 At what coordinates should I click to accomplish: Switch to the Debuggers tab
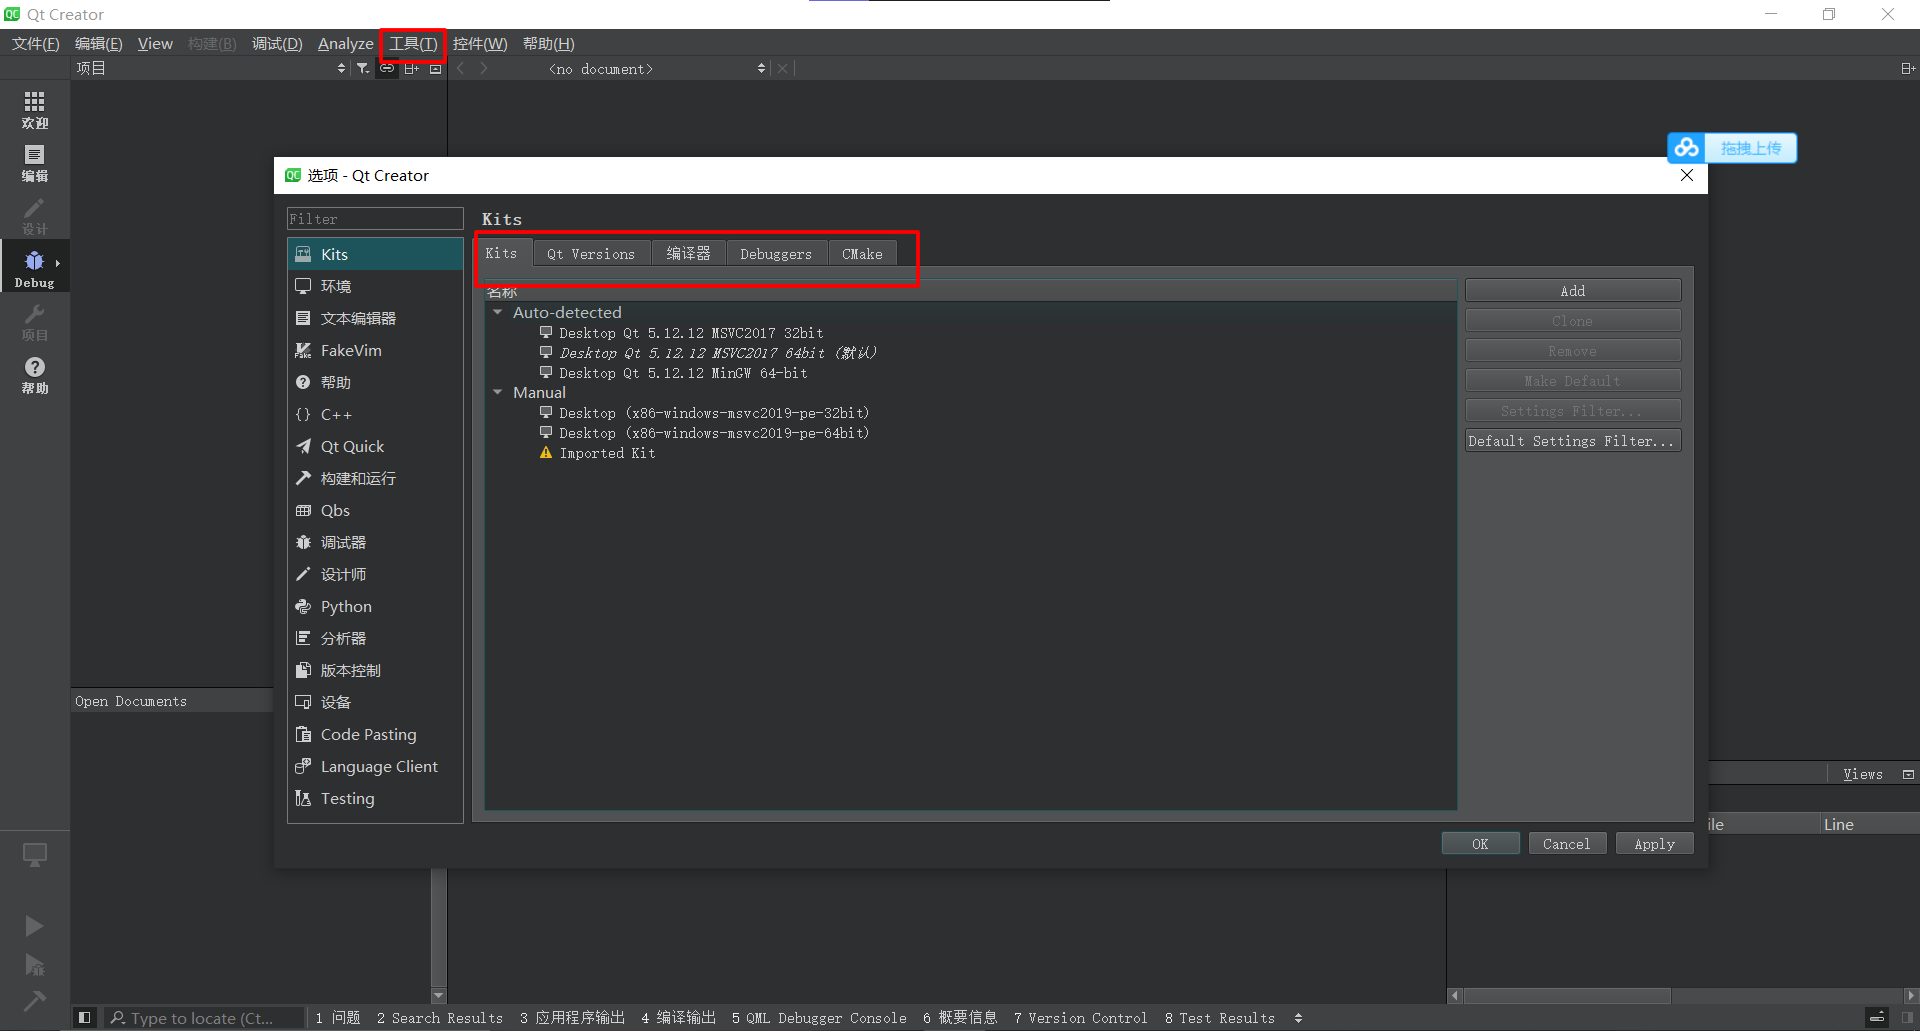(776, 254)
